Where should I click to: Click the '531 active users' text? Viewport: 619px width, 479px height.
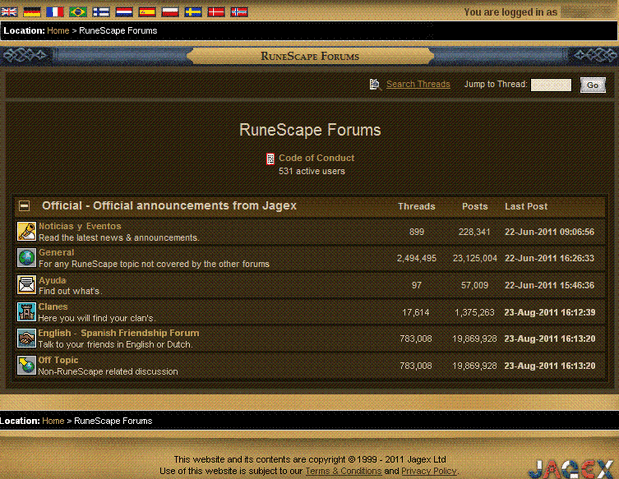point(312,171)
